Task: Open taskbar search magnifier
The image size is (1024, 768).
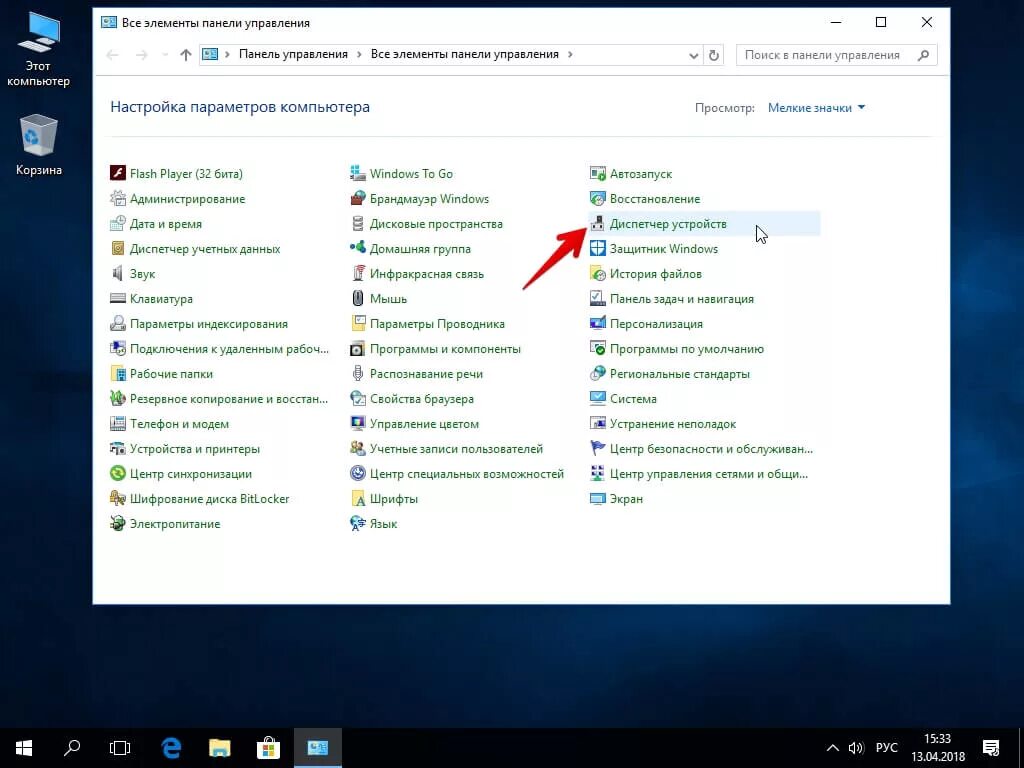Action: 72,748
